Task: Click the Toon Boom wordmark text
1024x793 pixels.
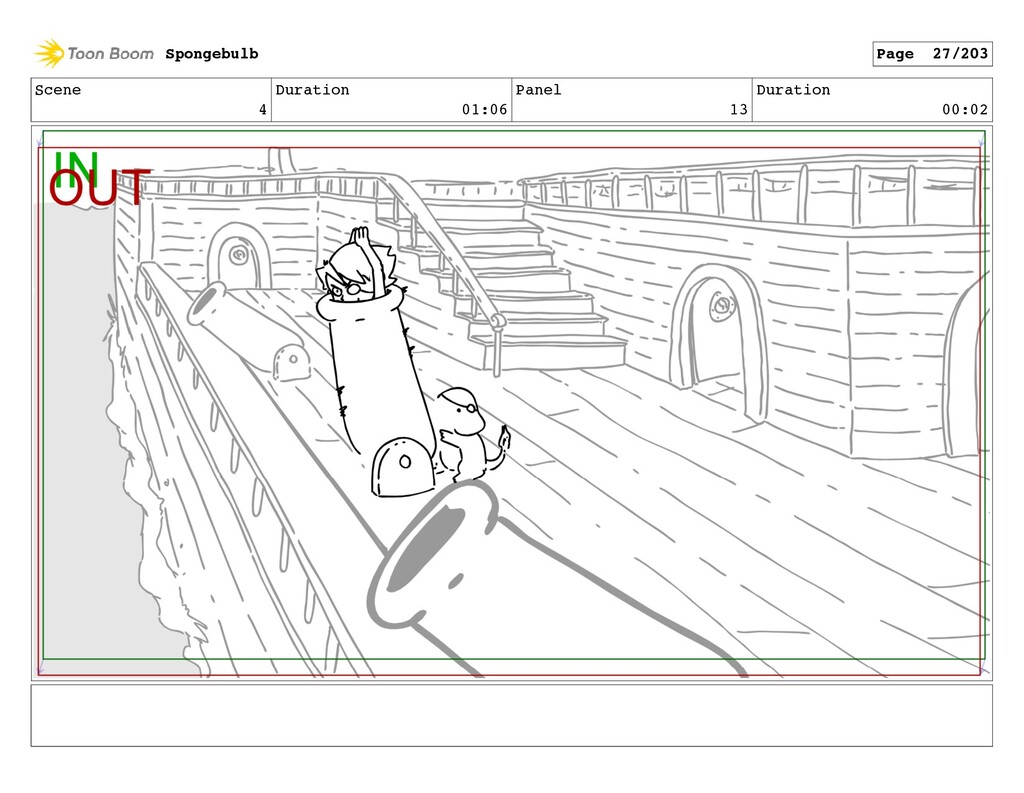Action: coord(110,54)
